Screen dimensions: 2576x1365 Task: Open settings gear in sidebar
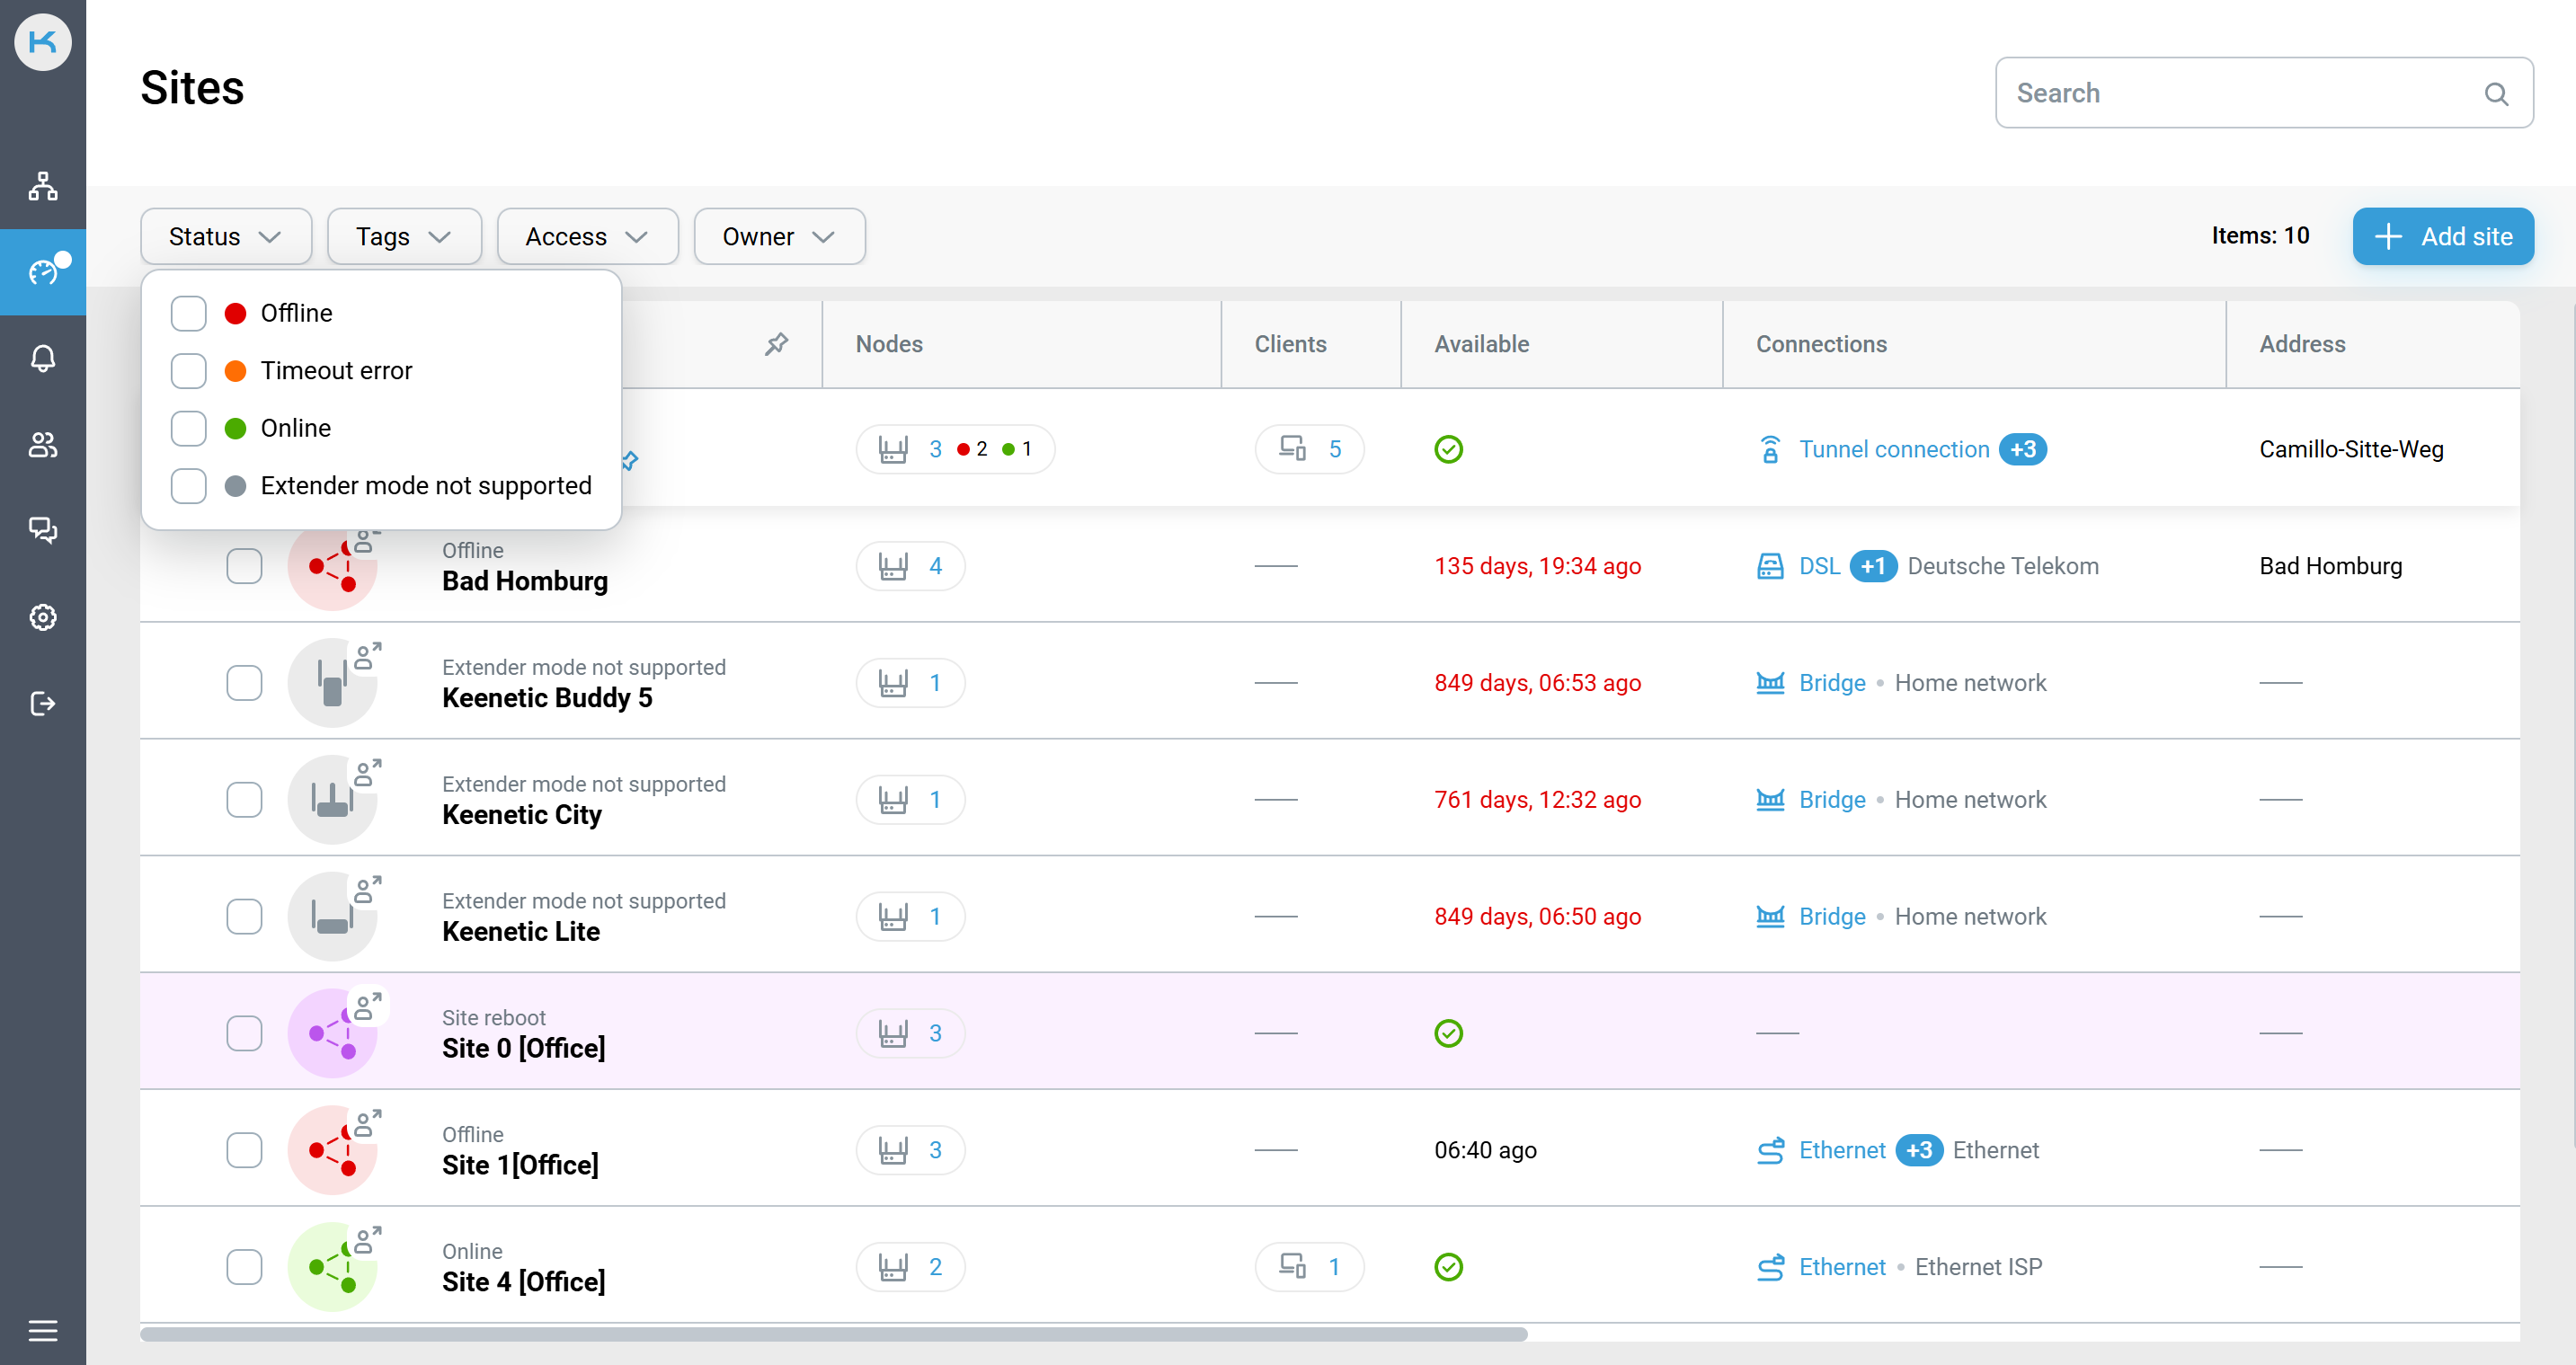click(x=42, y=617)
